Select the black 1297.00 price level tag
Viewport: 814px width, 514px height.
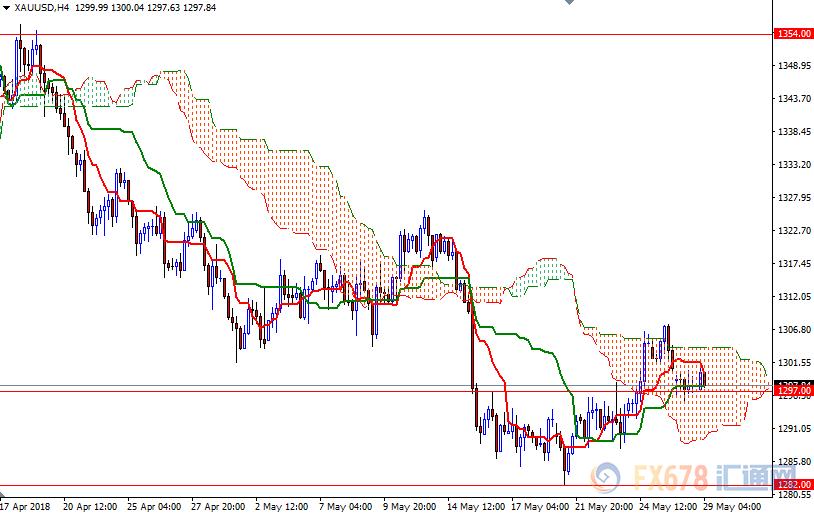coord(793,392)
